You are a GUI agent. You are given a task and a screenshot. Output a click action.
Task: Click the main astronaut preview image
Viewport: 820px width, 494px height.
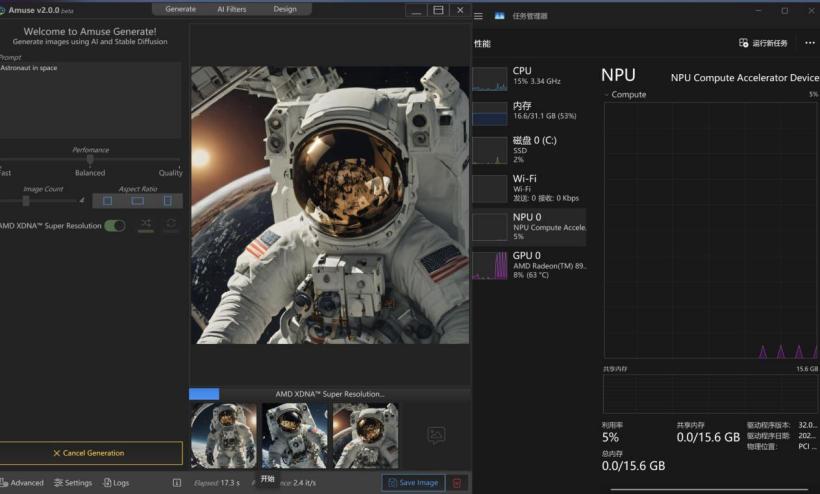pos(330,205)
